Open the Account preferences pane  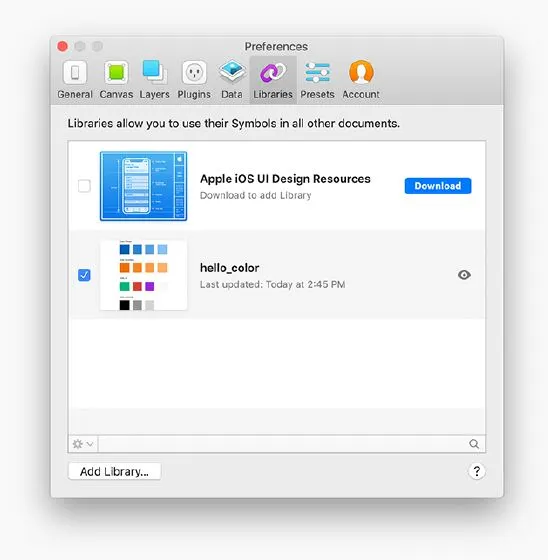[361, 80]
